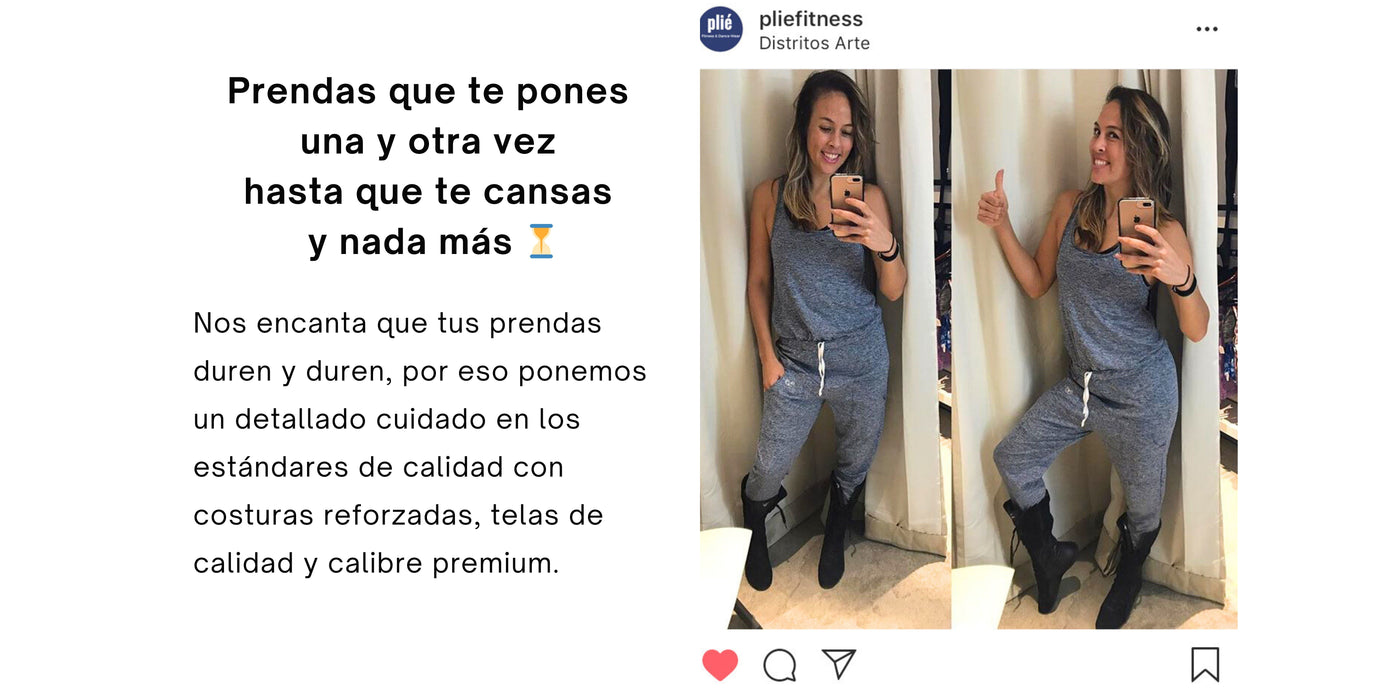Click paragraph line 'Nos encanta que tus prendas'
The width and height of the screenshot is (1400, 700).
[397, 323]
